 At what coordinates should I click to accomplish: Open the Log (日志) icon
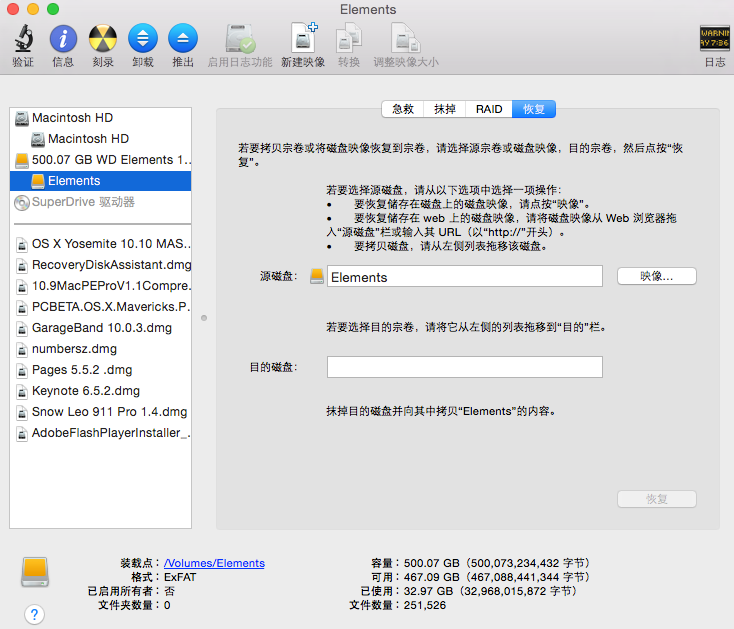[x=714, y=40]
